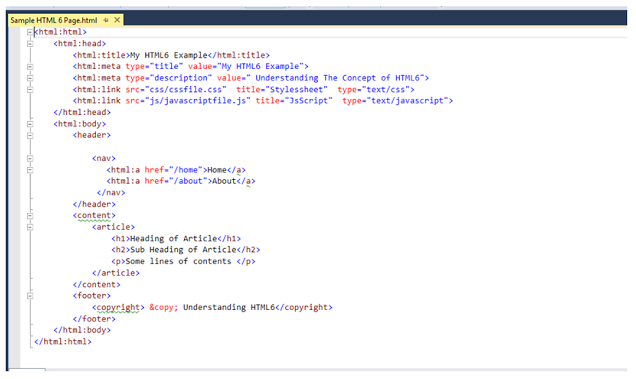
Task: Click the value "text/css"
Action: (386, 89)
